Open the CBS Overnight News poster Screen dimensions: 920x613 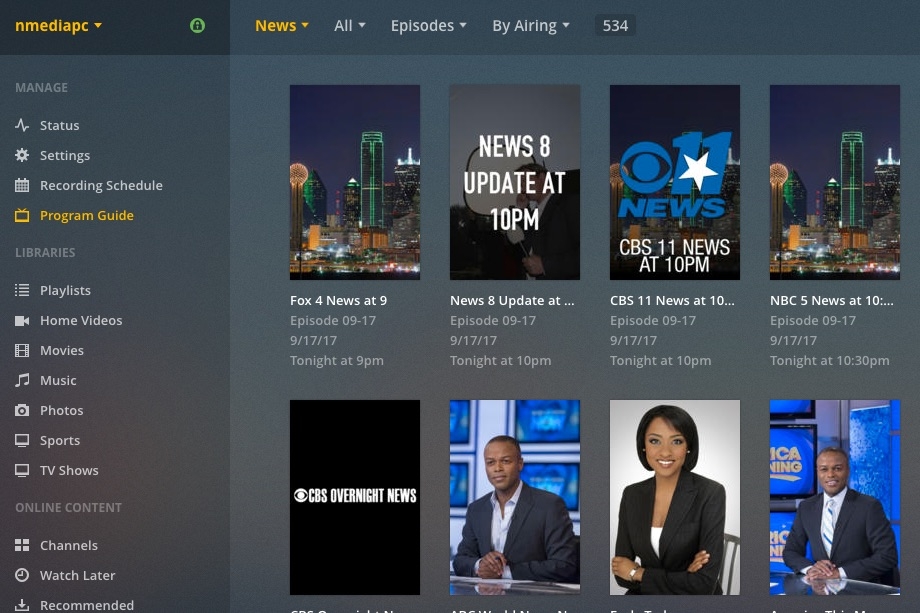point(354,497)
